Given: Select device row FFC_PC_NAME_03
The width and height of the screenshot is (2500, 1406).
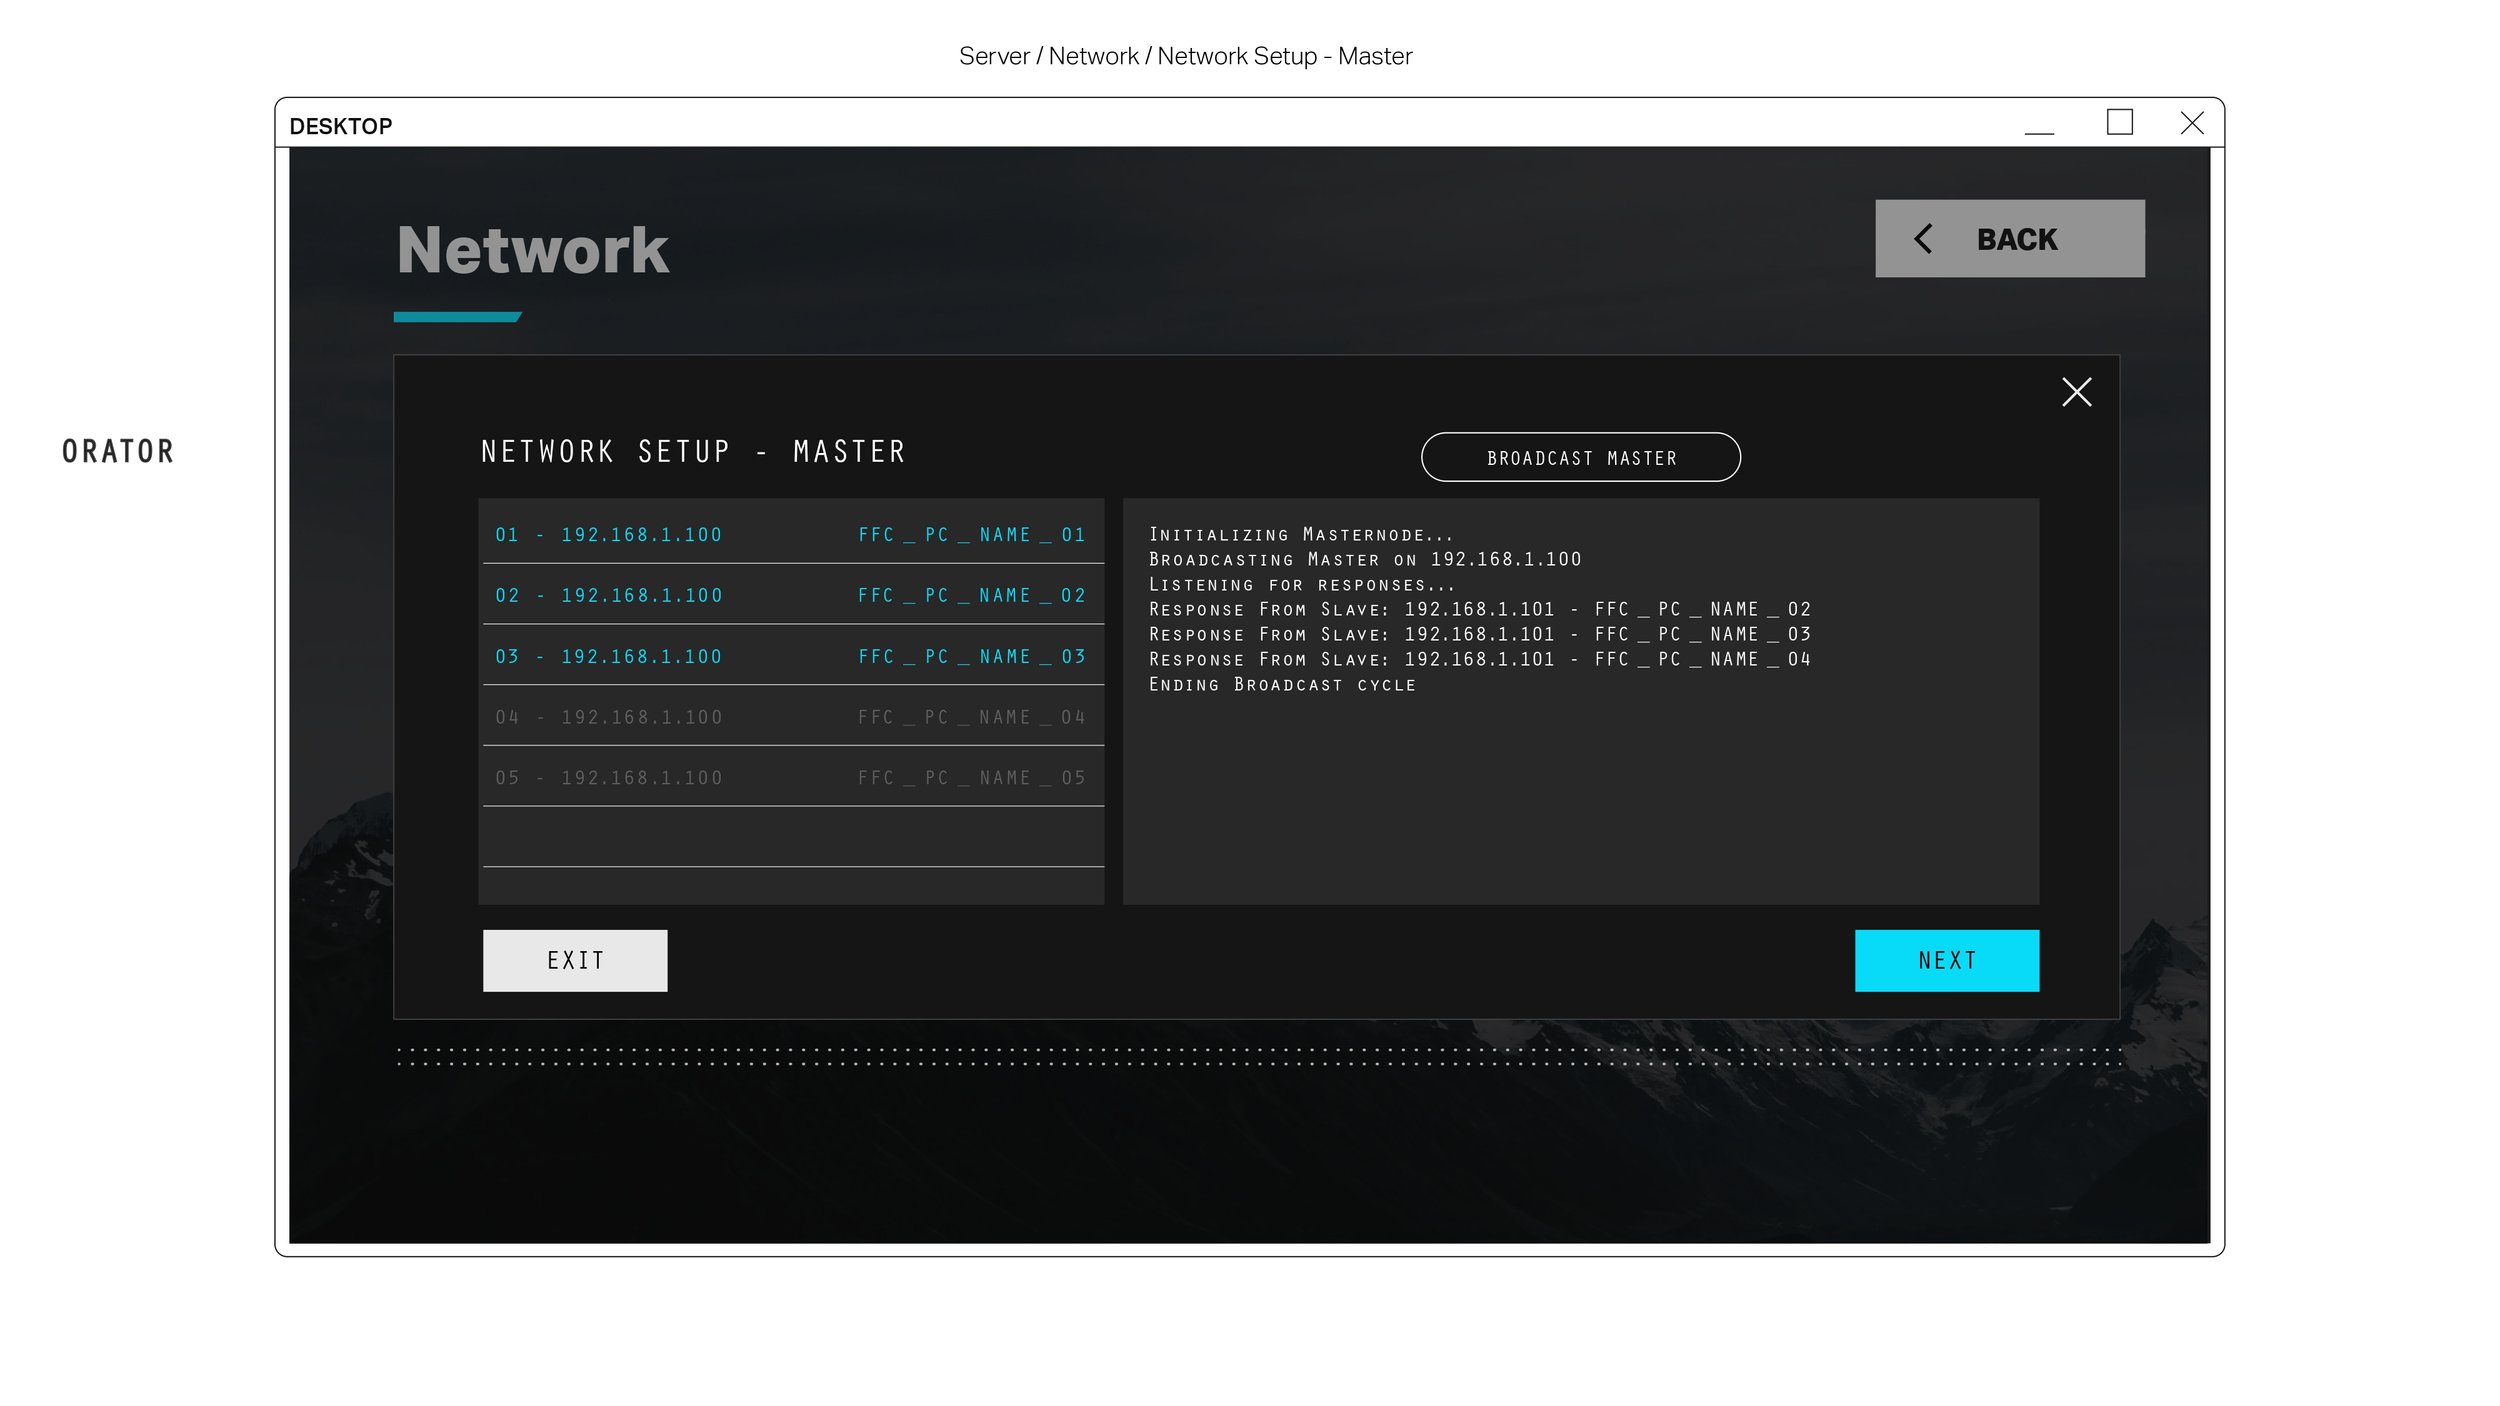Looking at the screenshot, I should [793, 656].
